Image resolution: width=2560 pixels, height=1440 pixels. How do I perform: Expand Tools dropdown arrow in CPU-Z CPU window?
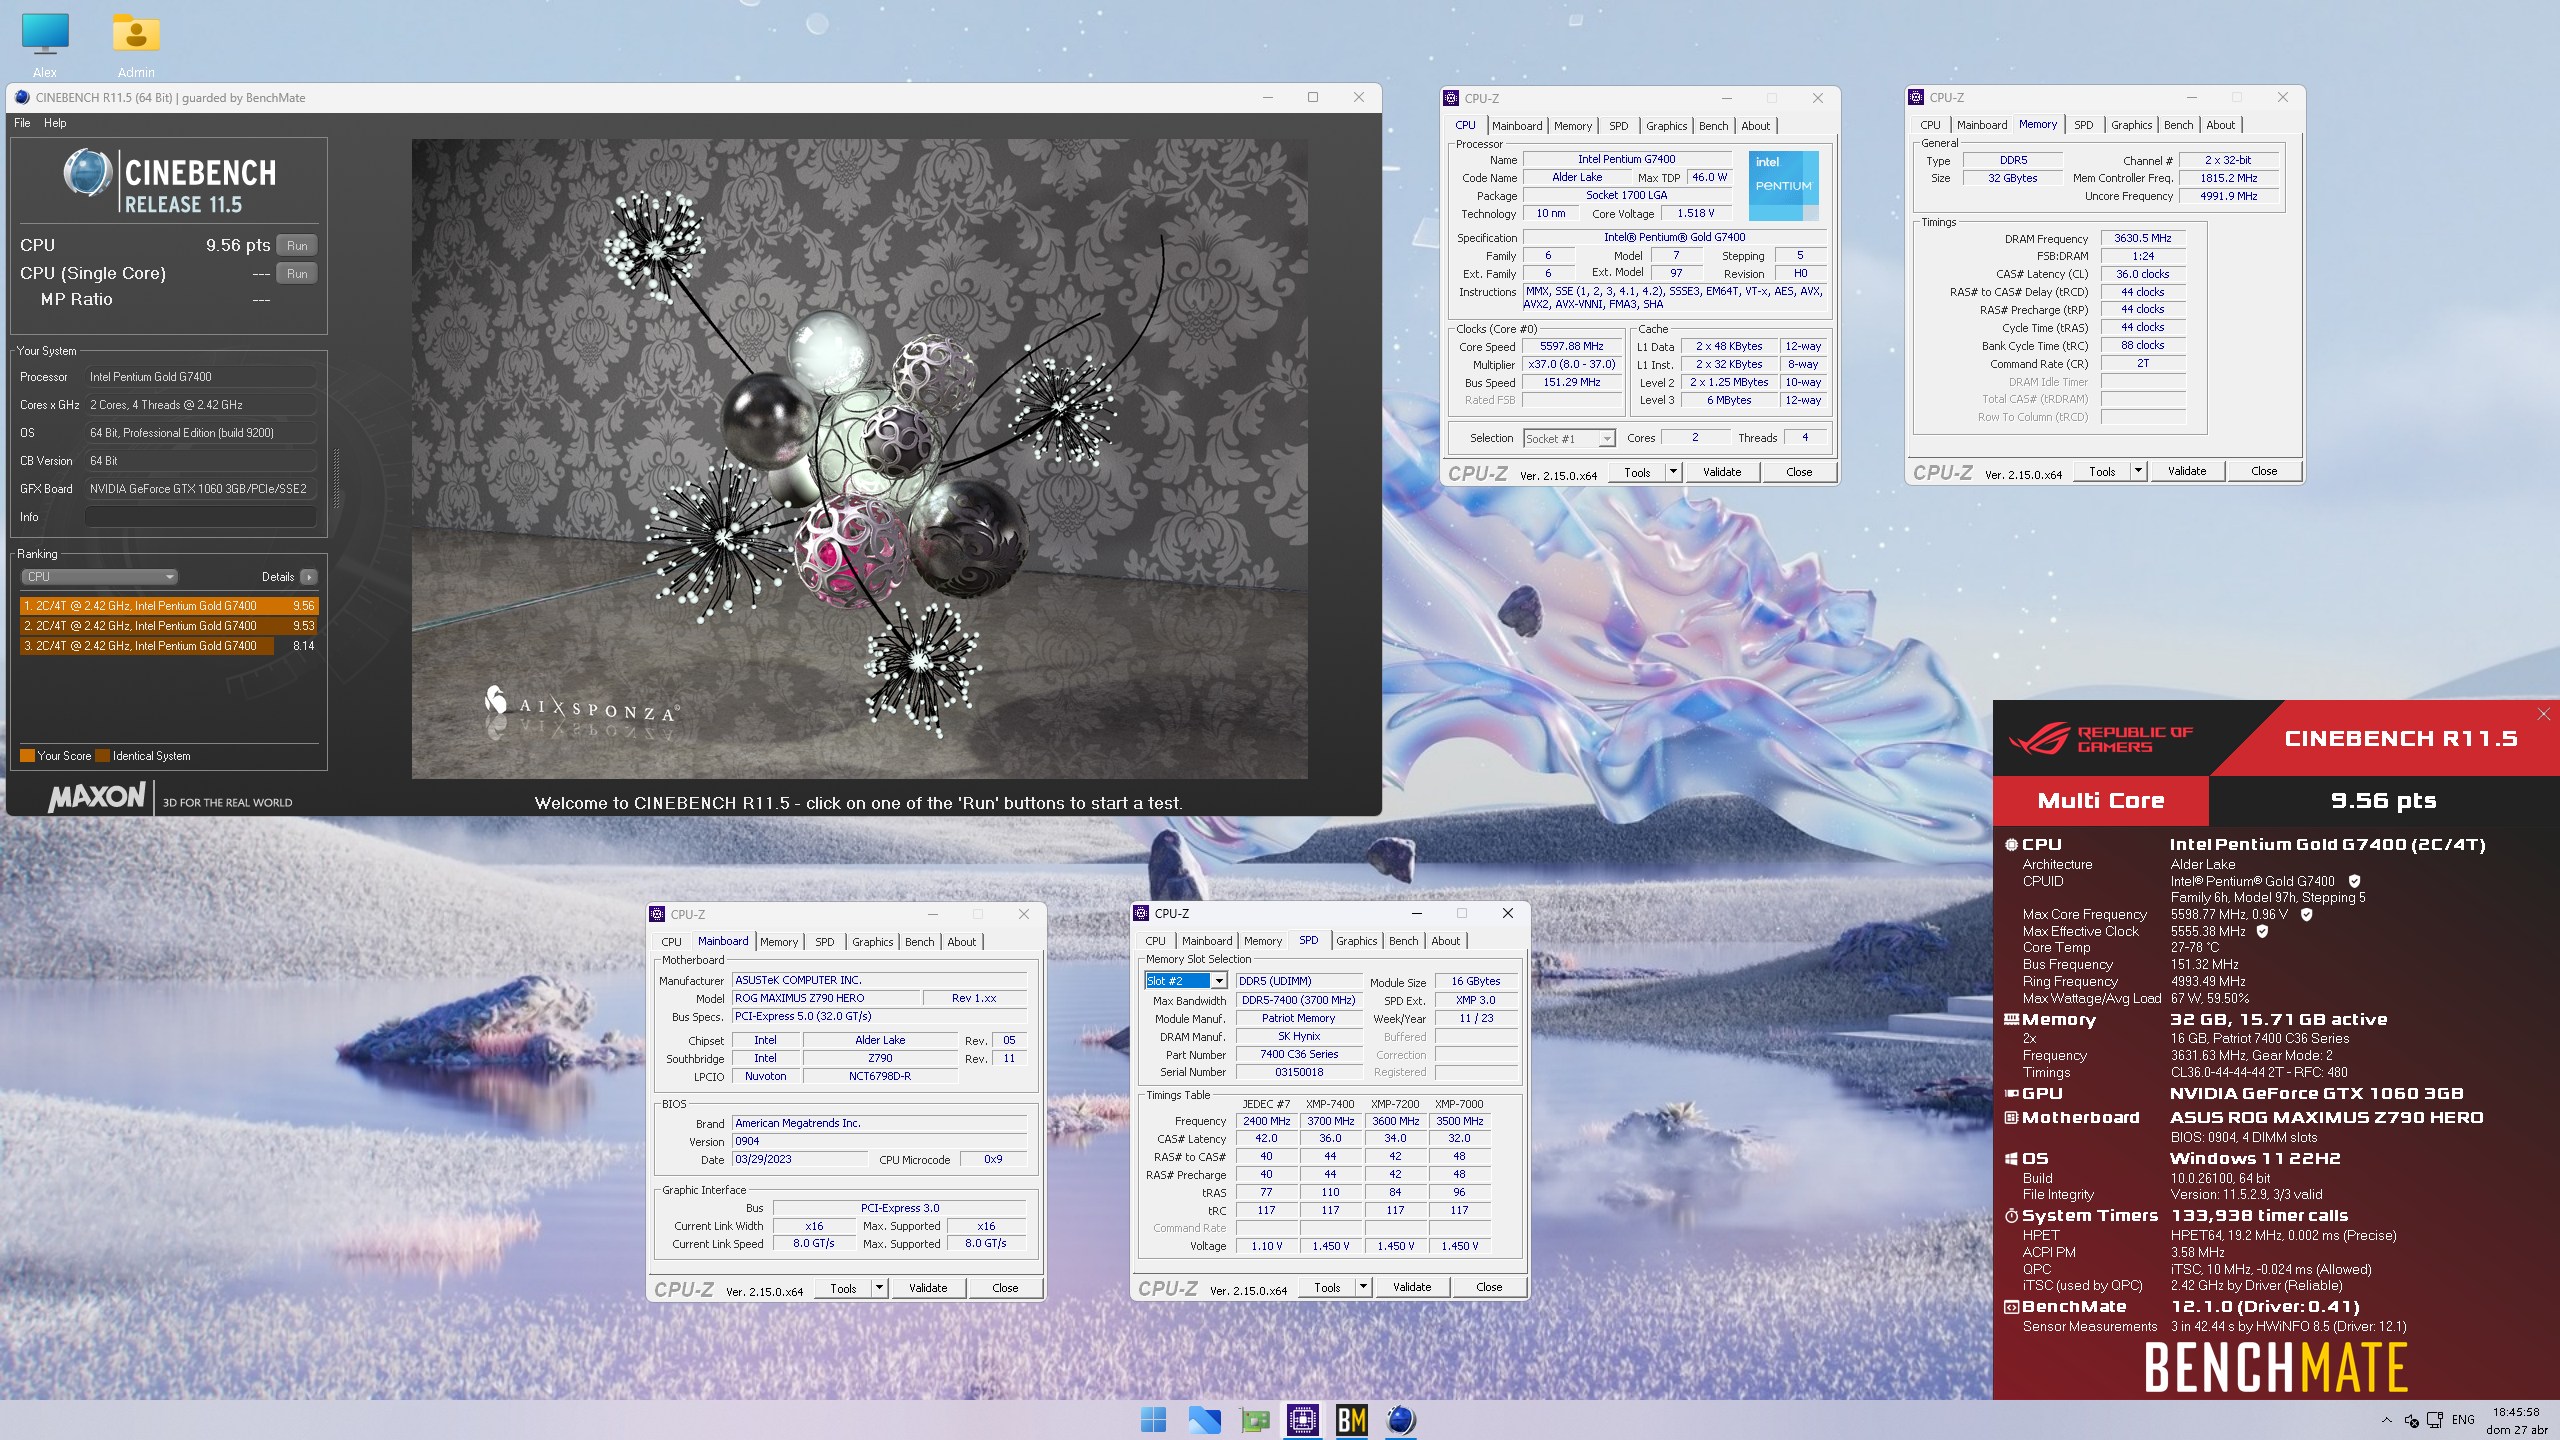[x=1673, y=472]
